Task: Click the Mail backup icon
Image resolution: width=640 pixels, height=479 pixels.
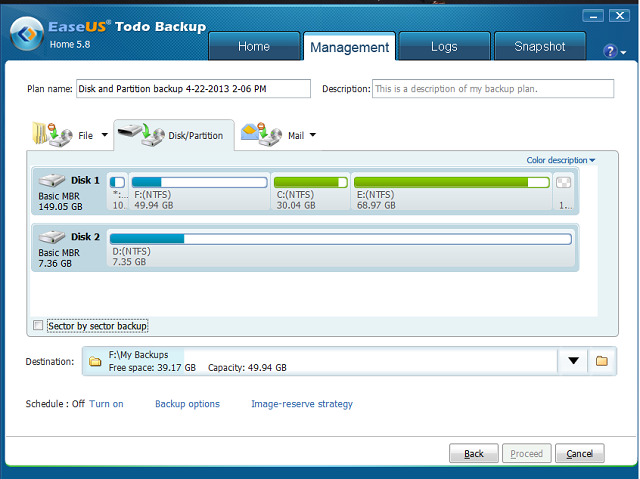Action: point(263,134)
